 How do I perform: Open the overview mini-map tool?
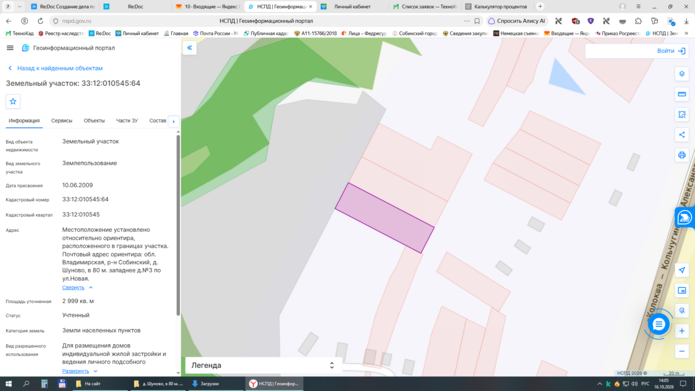click(682, 290)
